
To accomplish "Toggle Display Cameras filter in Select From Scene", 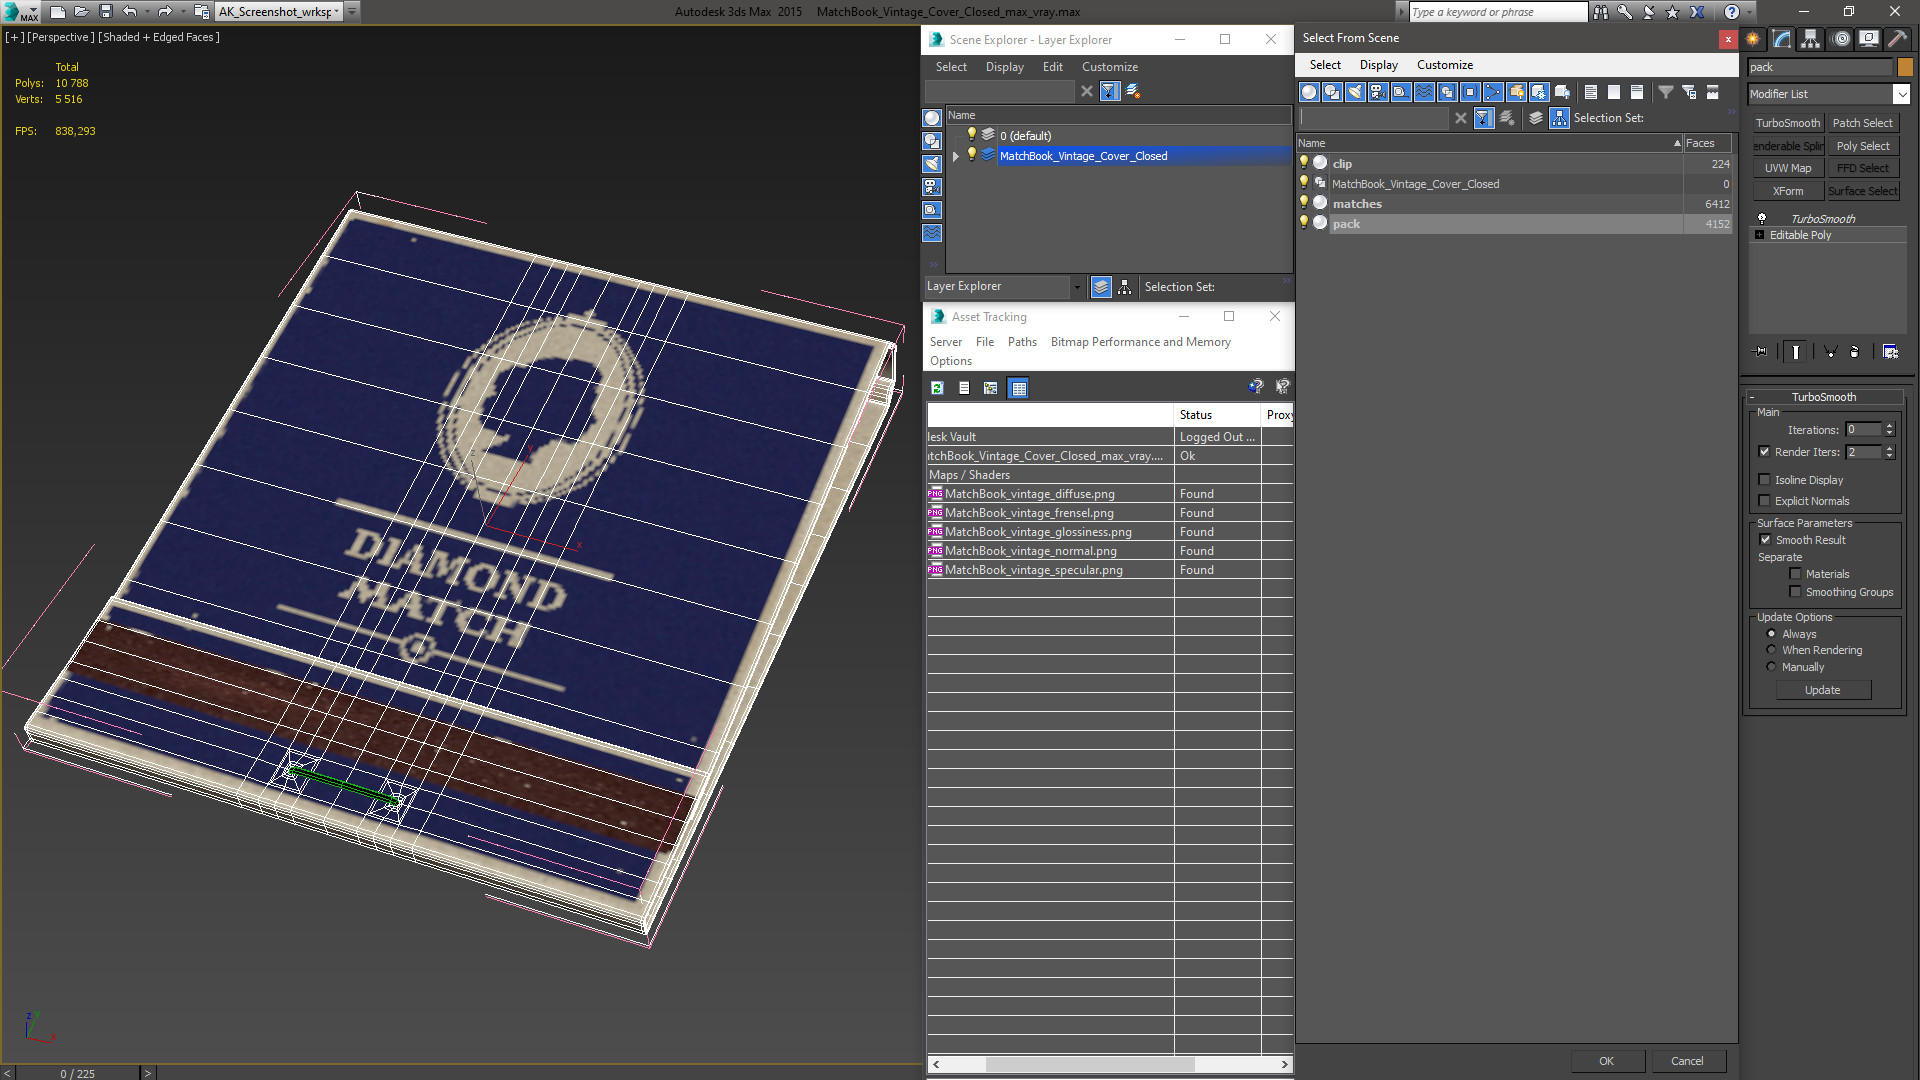I will pyautogui.click(x=1378, y=92).
